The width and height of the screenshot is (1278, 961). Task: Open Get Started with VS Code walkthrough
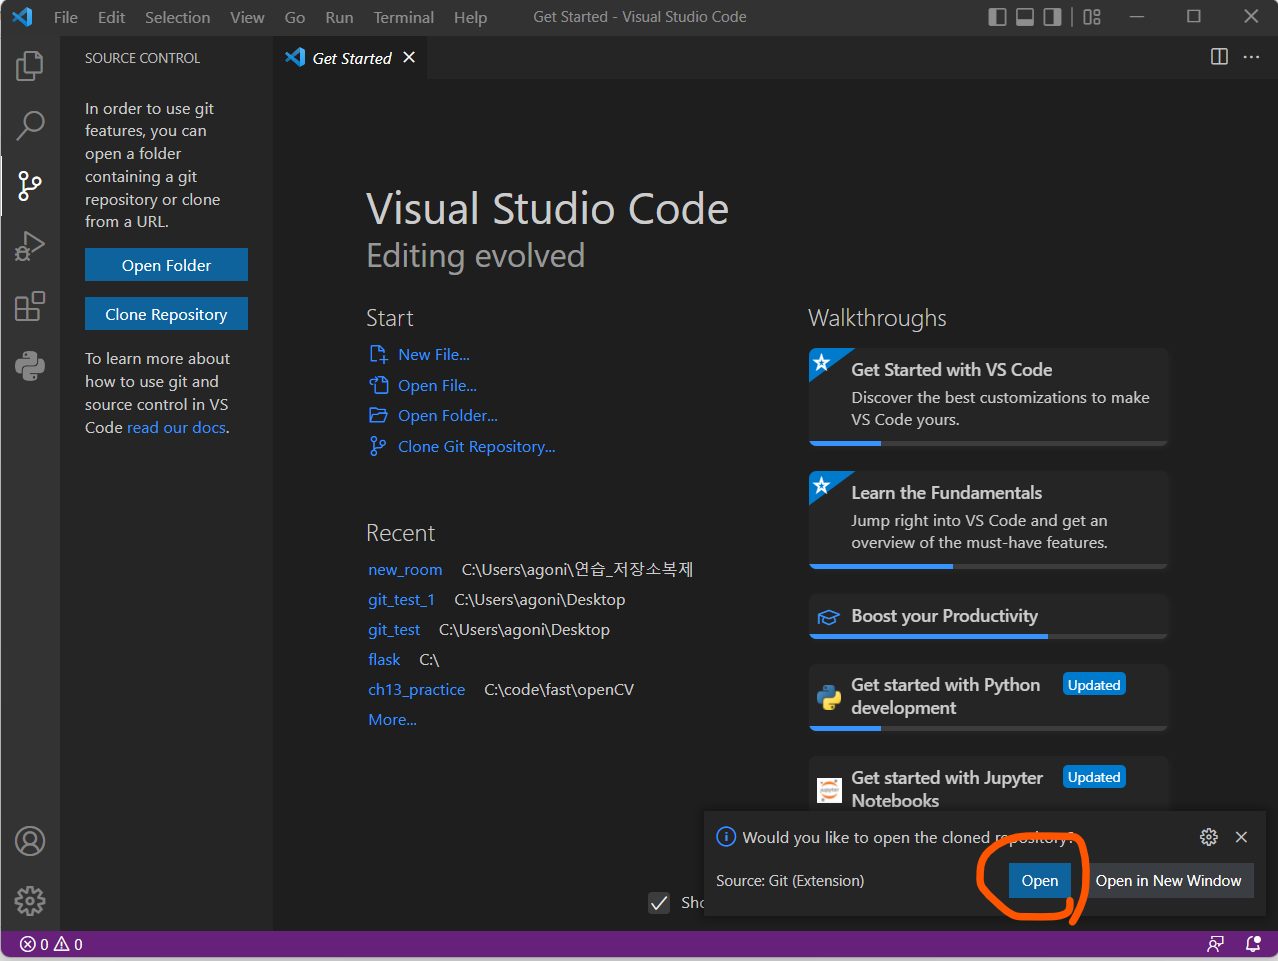[988, 396]
